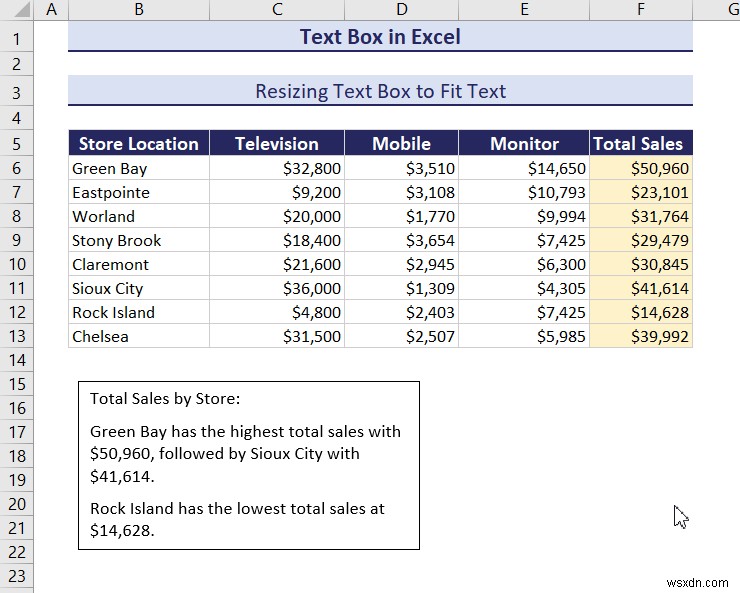Click Television value $4,800

[277, 312]
